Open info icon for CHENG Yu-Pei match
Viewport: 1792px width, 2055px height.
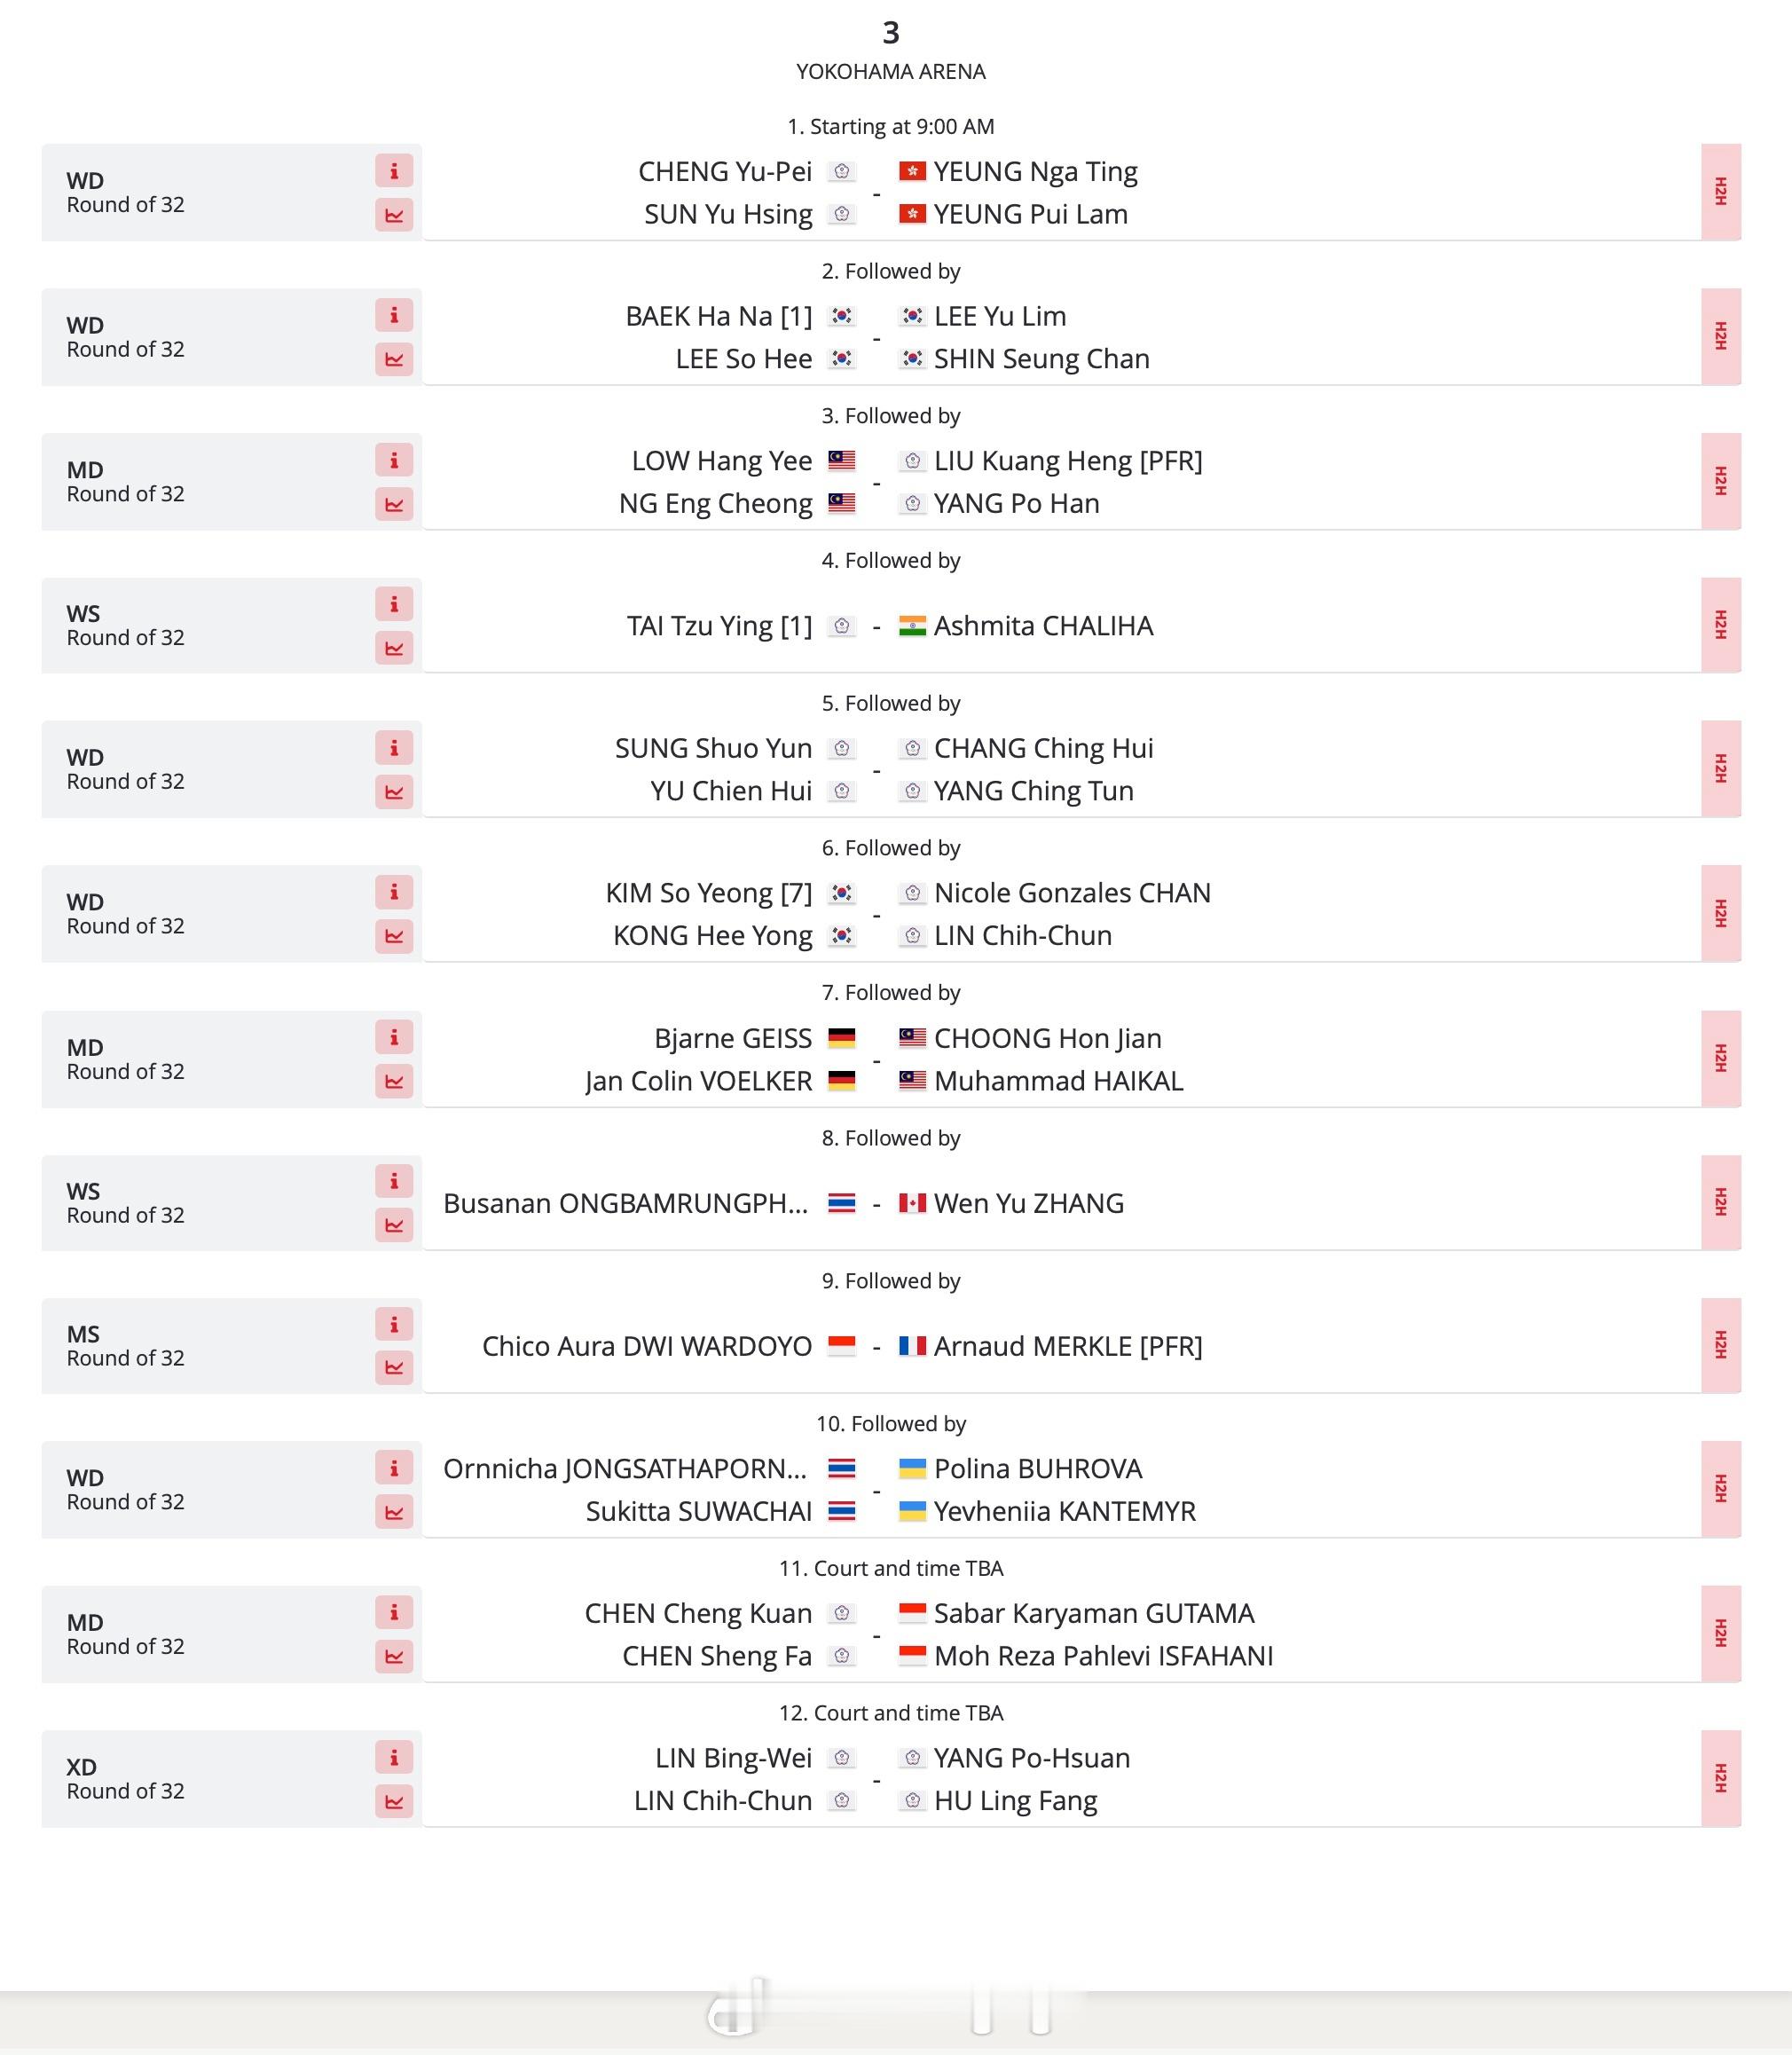pyautogui.click(x=394, y=171)
